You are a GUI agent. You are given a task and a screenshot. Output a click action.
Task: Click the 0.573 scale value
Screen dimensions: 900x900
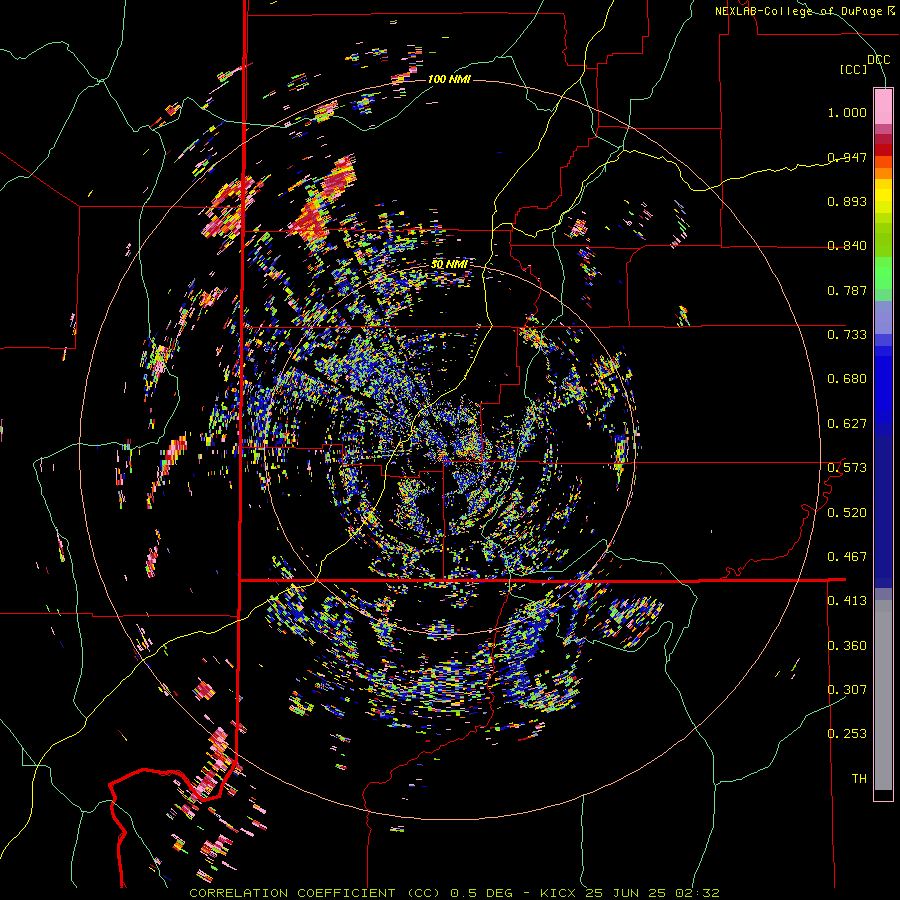pos(847,467)
